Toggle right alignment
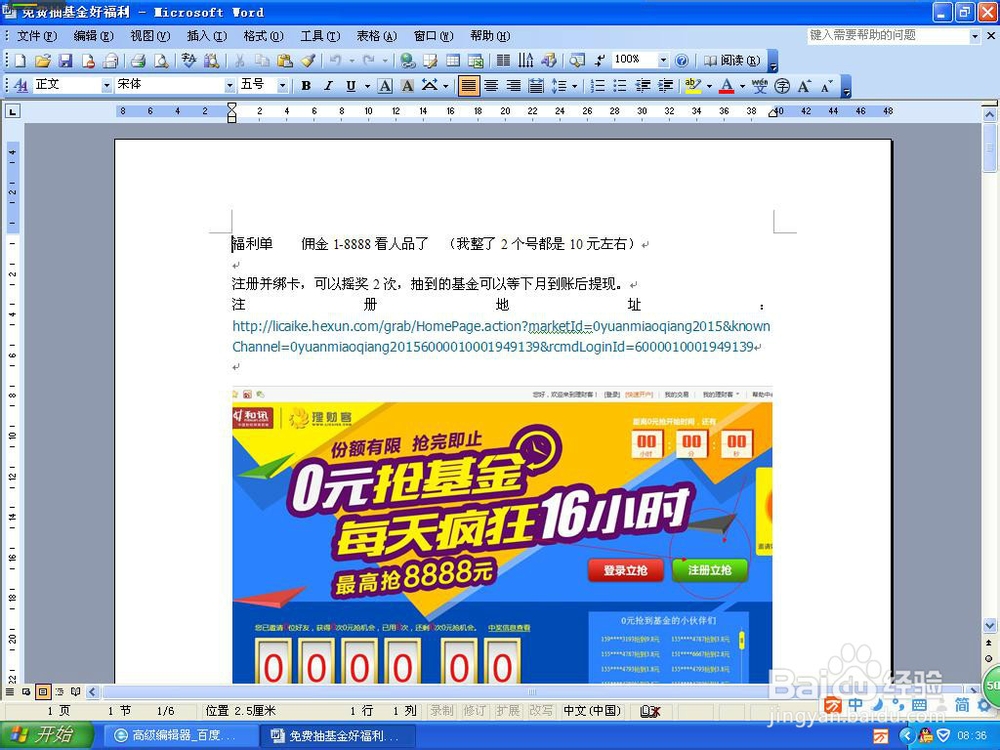This screenshot has width=1000, height=750. pos(513,85)
